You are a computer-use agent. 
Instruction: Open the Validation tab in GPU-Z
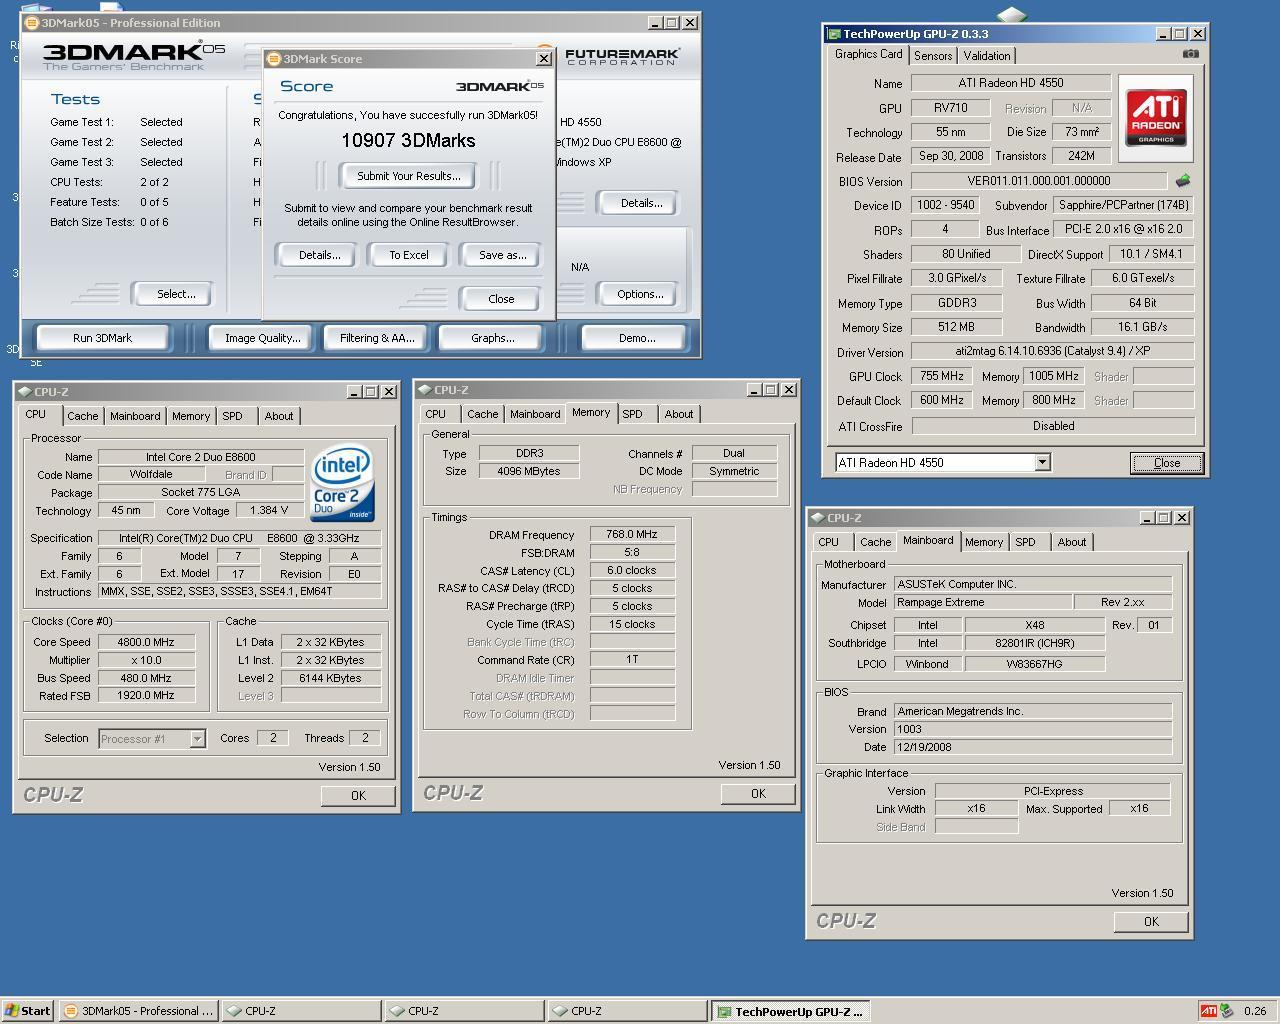[987, 56]
